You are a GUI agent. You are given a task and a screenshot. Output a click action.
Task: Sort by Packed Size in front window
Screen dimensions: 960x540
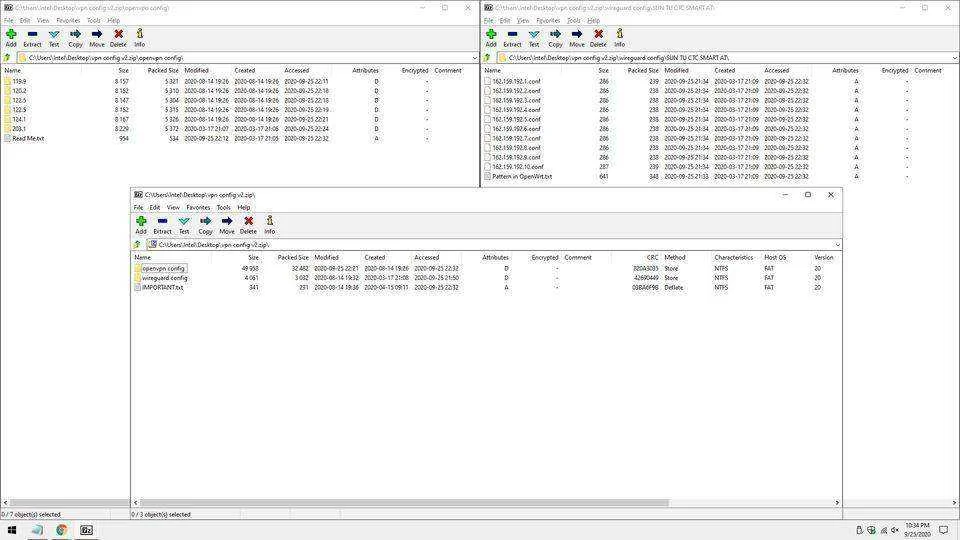point(293,257)
